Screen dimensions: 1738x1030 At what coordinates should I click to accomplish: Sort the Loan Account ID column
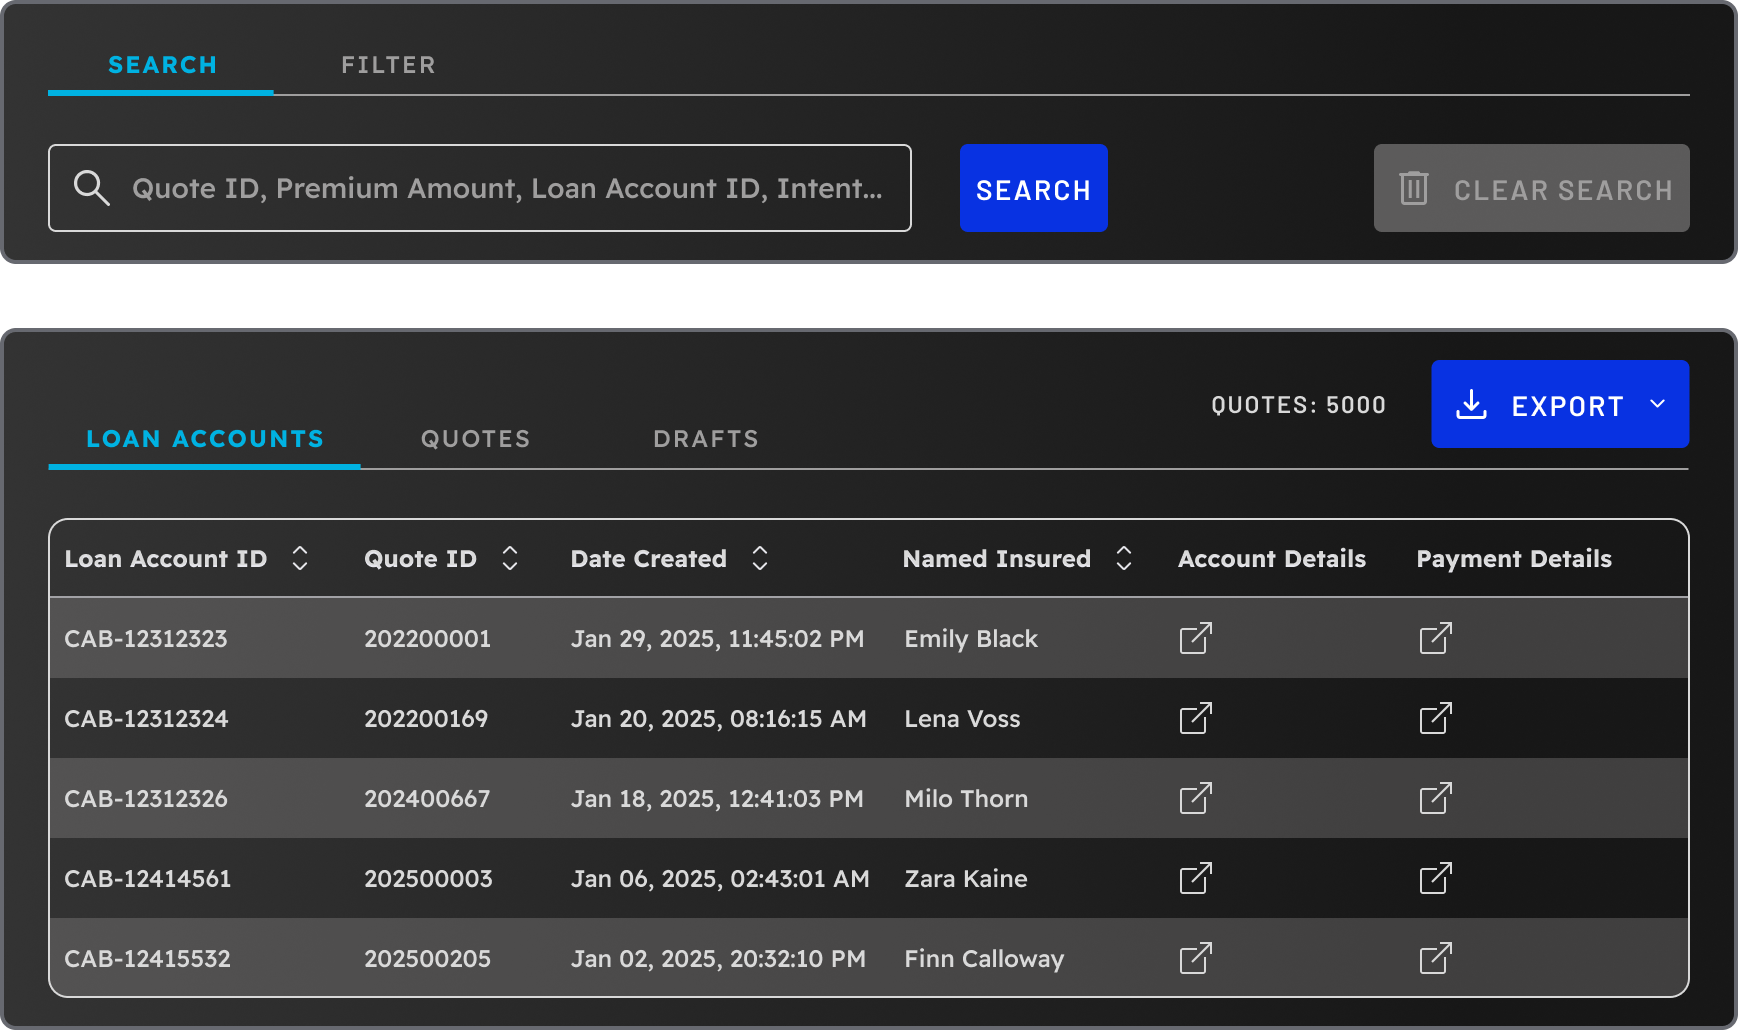click(x=300, y=558)
